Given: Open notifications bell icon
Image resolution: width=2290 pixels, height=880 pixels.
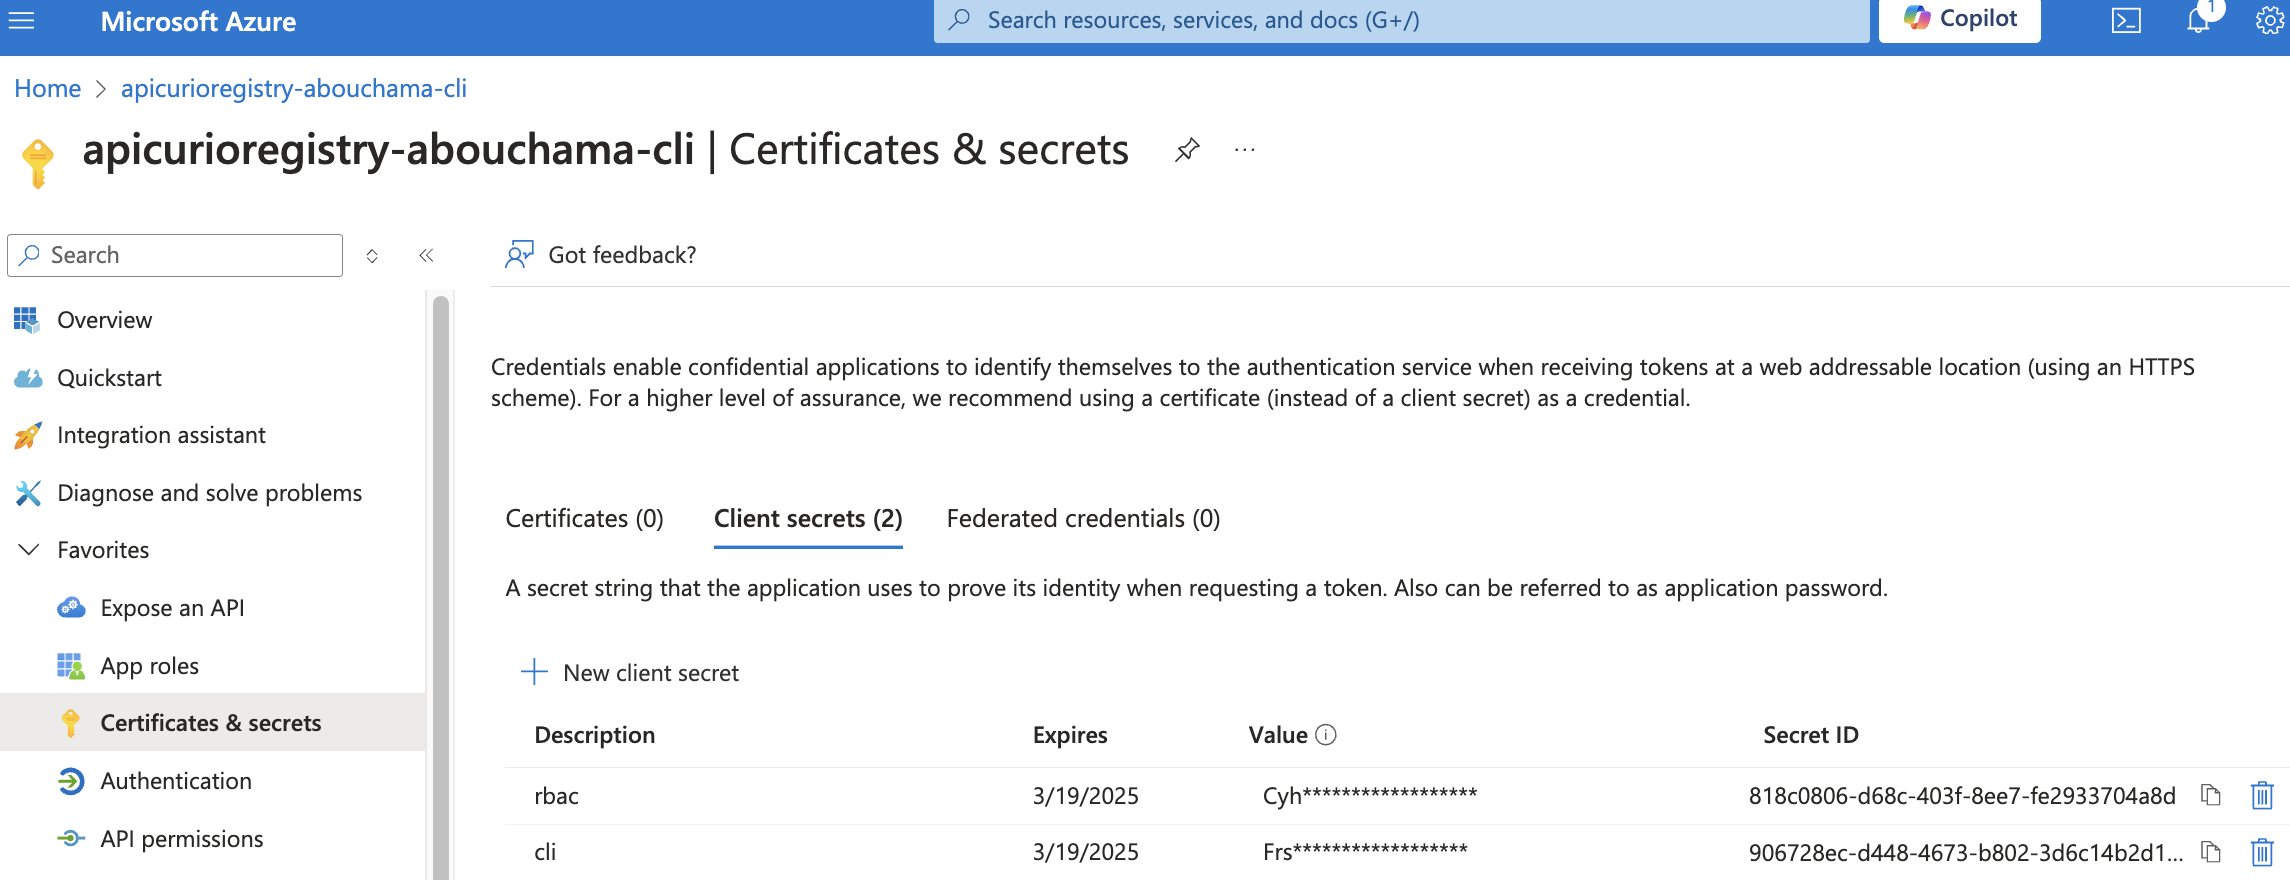Looking at the screenshot, I should [x=2198, y=20].
